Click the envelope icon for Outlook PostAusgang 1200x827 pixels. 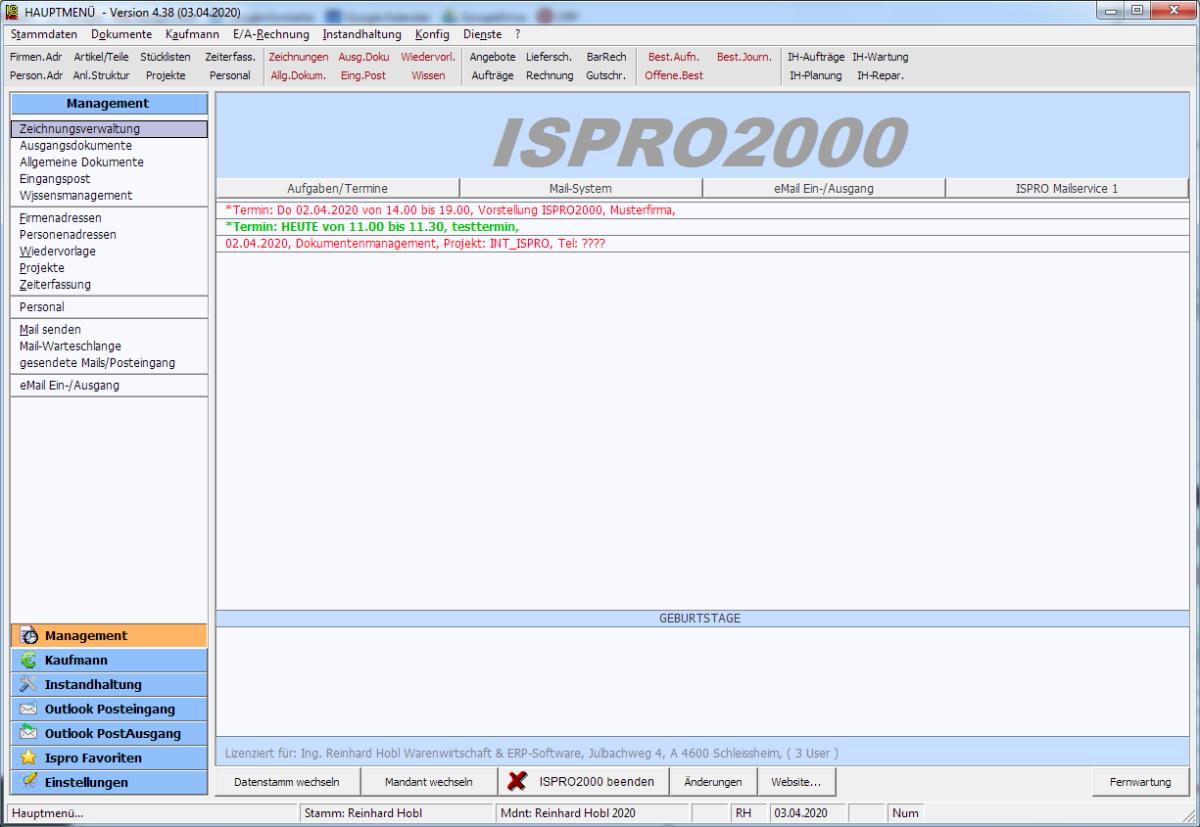point(28,734)
